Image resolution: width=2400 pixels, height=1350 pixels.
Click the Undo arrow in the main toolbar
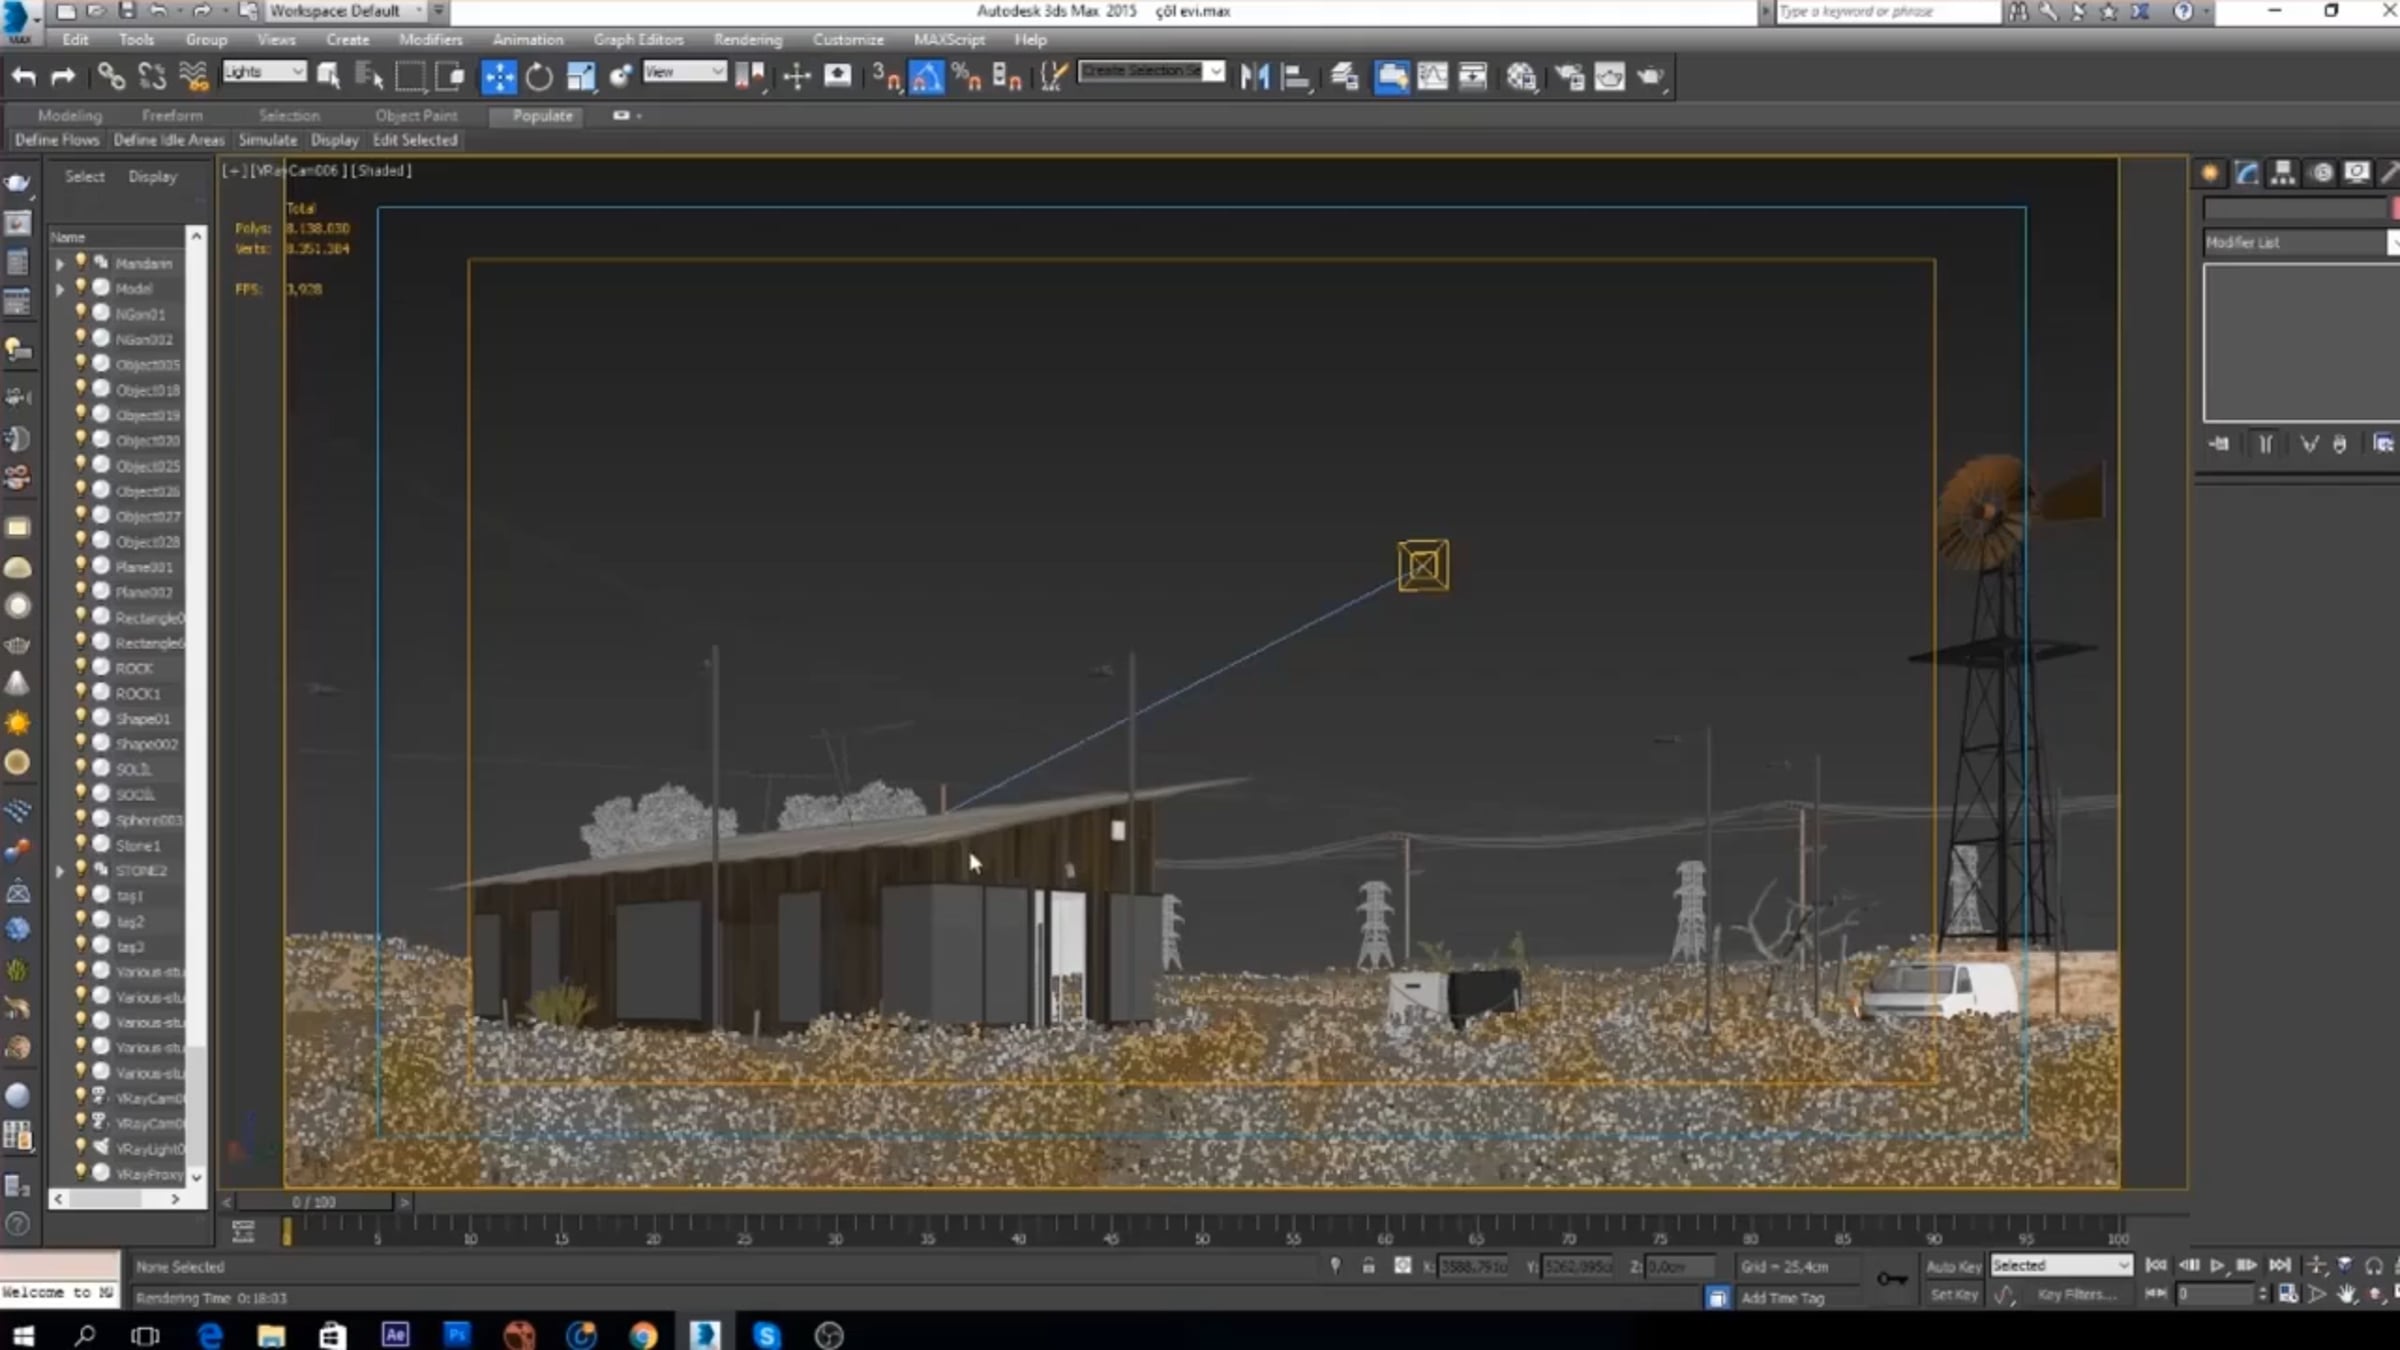coord(24,76)
